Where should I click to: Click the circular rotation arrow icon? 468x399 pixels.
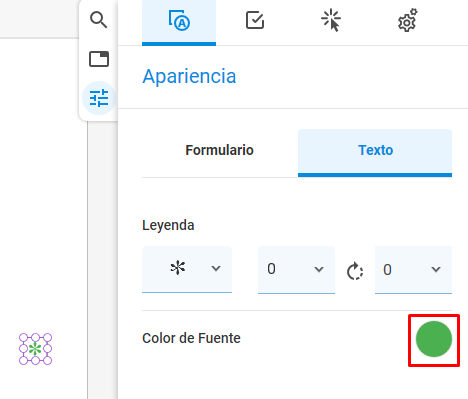(355, 271)
